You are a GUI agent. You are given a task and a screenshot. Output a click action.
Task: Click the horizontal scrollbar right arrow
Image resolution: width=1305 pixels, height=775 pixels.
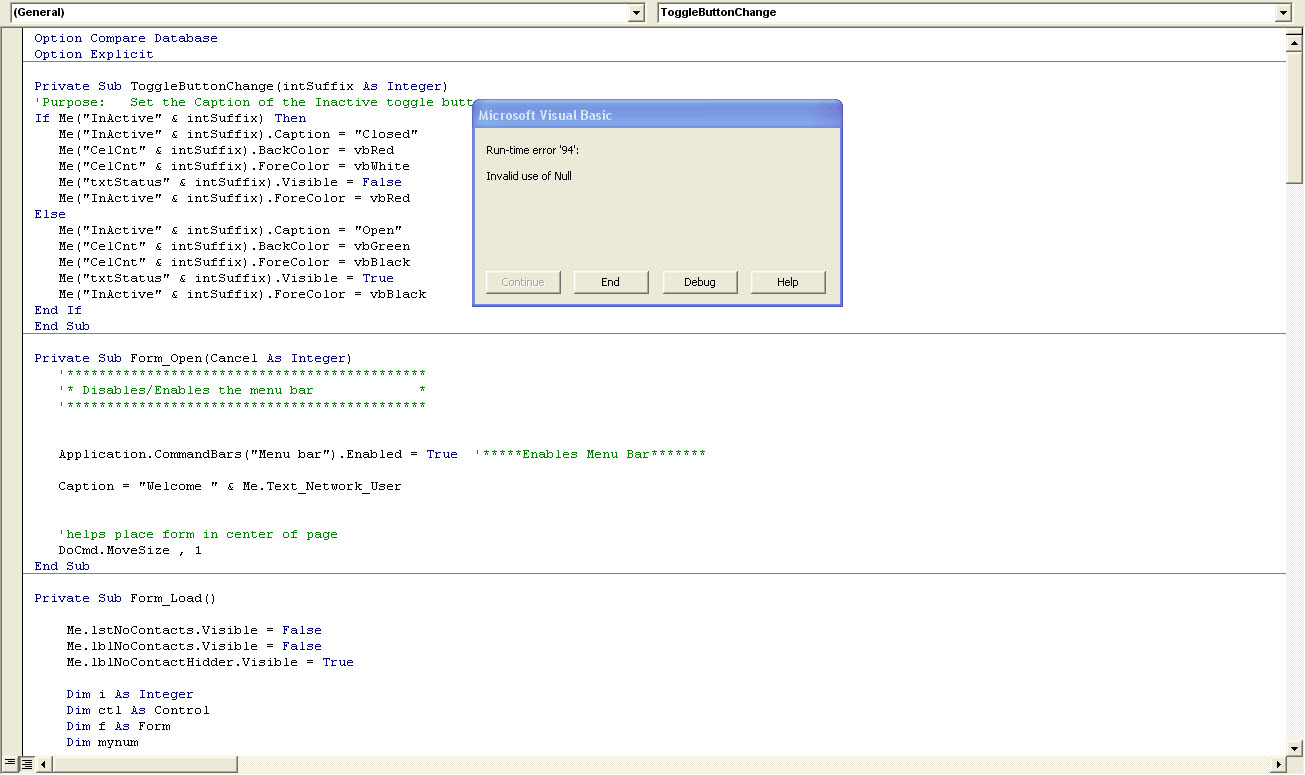1277,765
